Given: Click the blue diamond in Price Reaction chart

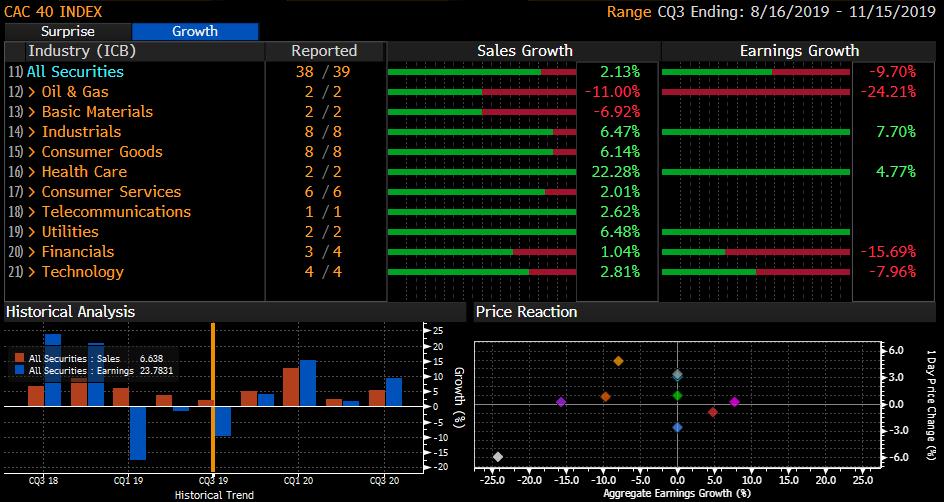Looking at the screenshot, I should [677, 427].
